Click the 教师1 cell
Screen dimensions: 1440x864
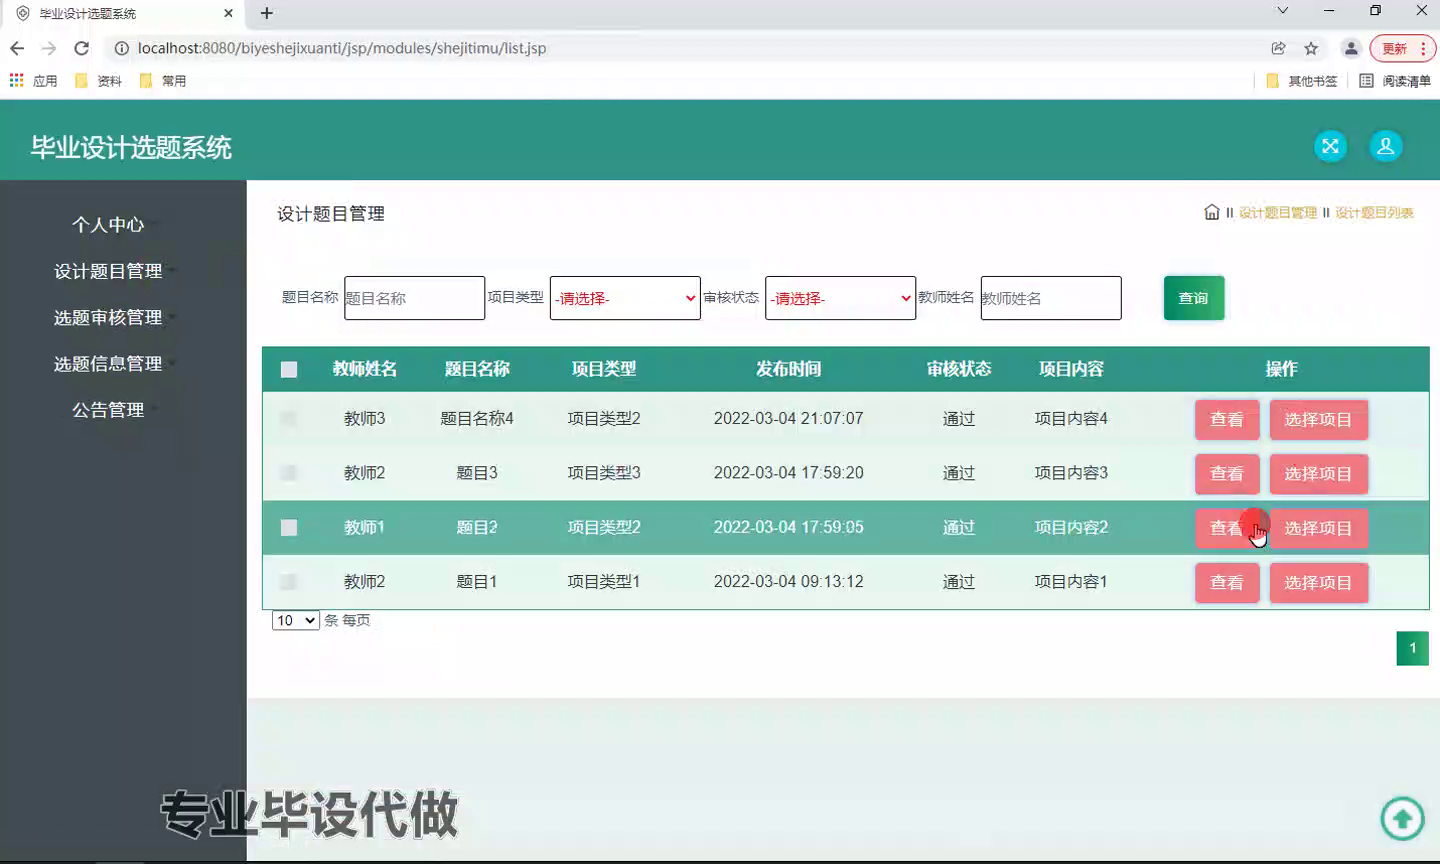pyautogui.click(x=364, y=527)
